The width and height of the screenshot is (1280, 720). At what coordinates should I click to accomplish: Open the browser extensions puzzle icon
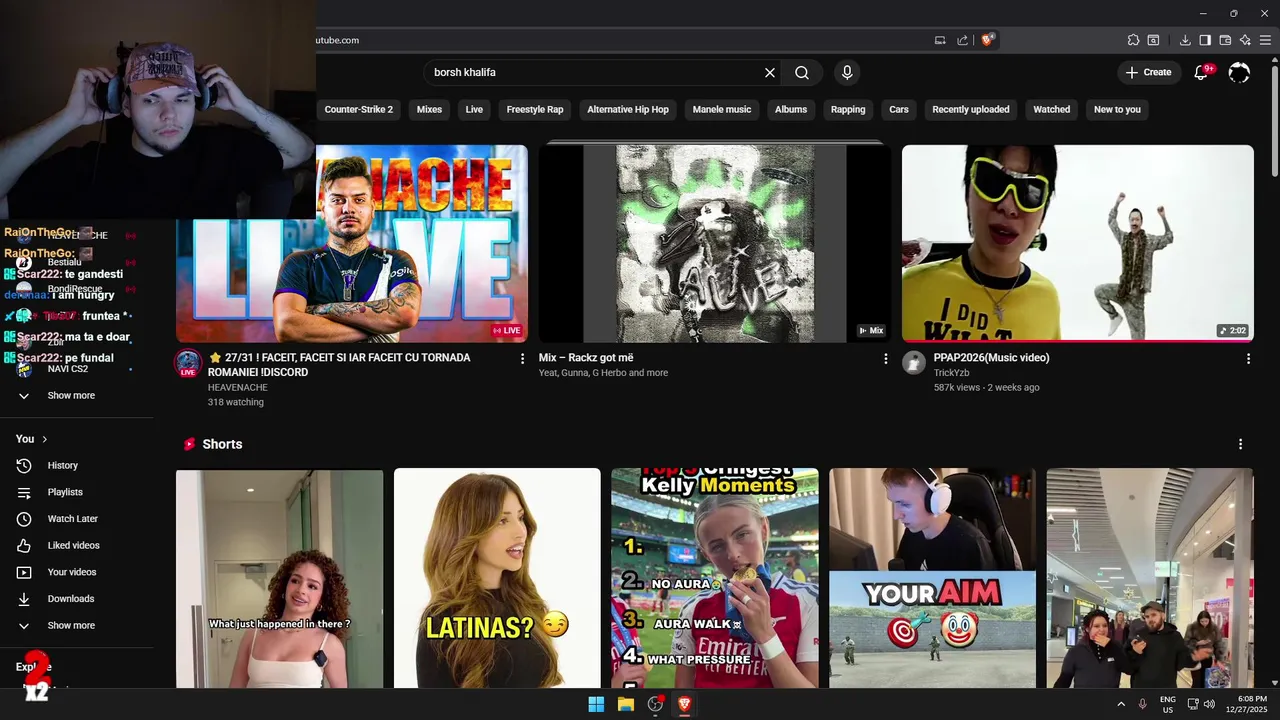[x=1133, y=40]
